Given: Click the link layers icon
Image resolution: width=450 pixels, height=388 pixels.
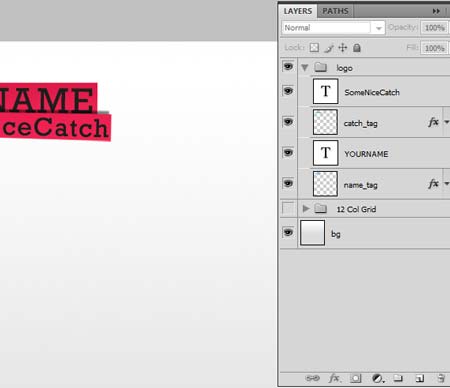Looking at the screenshot, I should coord(312,378).
